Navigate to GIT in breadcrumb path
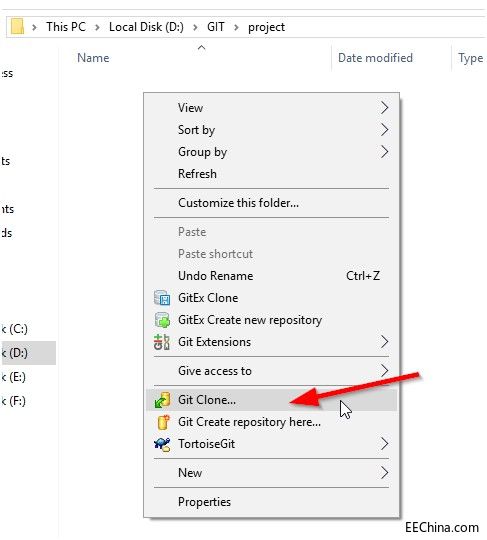 [216, 27]
